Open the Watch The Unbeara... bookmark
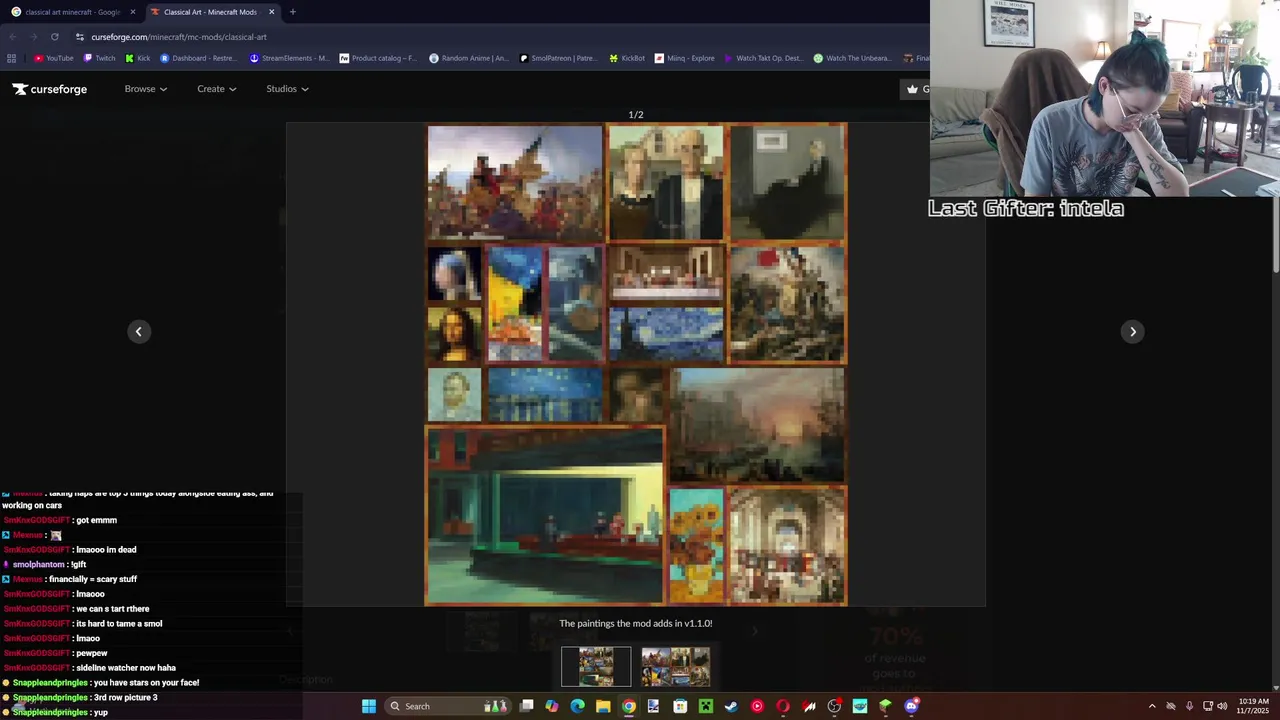Image resolution: width=1280 pixels, height=720 pixels. (x=852, y=58)
